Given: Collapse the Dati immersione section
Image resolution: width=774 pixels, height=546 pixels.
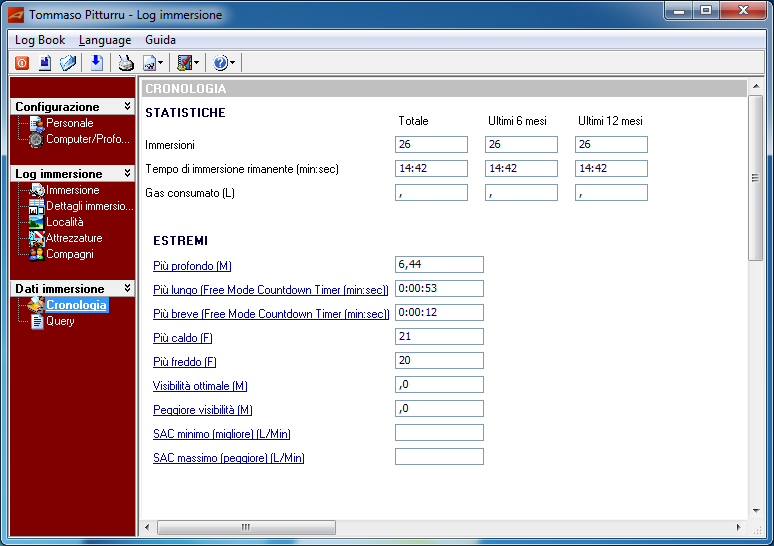Looking at the screenshot, I should pyautogui.click(x=127, y=288).
